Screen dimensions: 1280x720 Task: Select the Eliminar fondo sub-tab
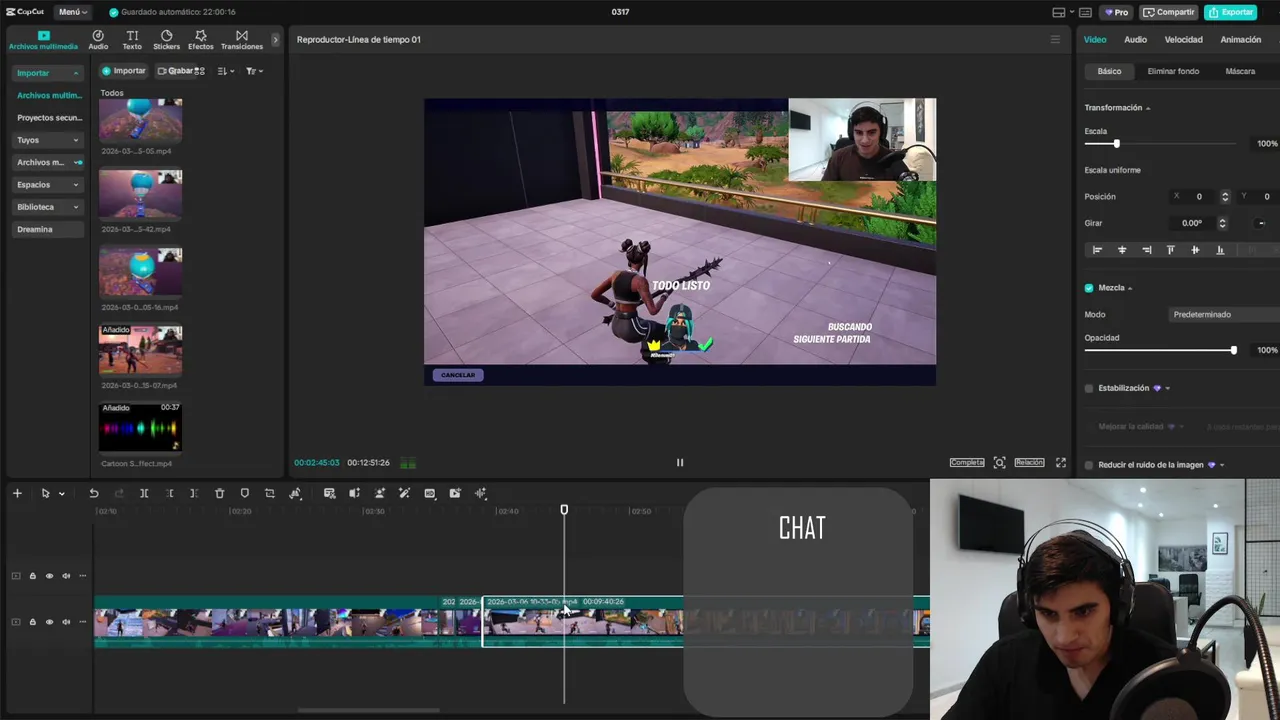pos(1173,71)
